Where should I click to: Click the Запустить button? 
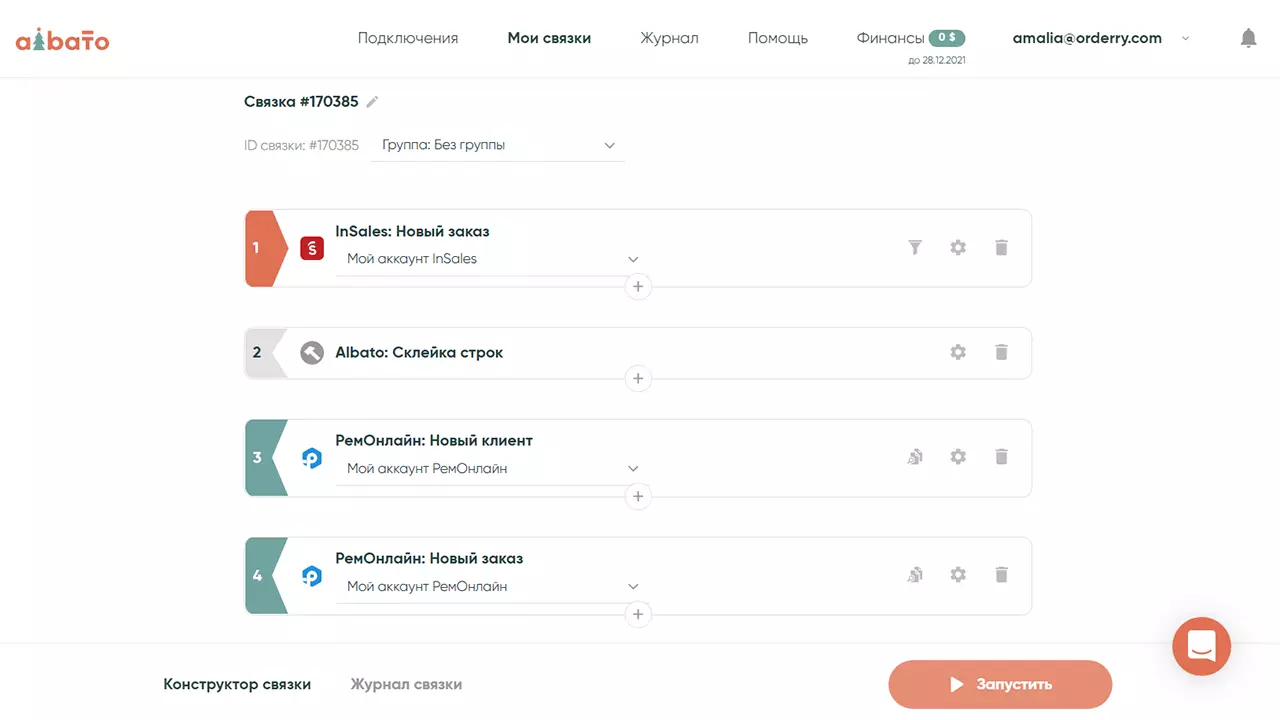coord(1000,685)
